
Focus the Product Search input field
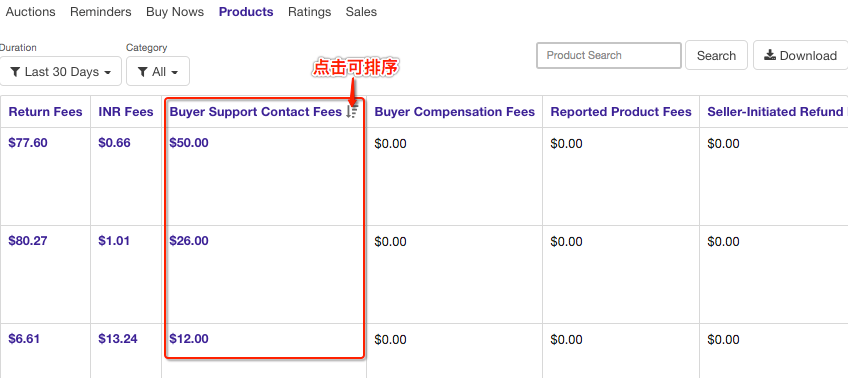point(608,55)
